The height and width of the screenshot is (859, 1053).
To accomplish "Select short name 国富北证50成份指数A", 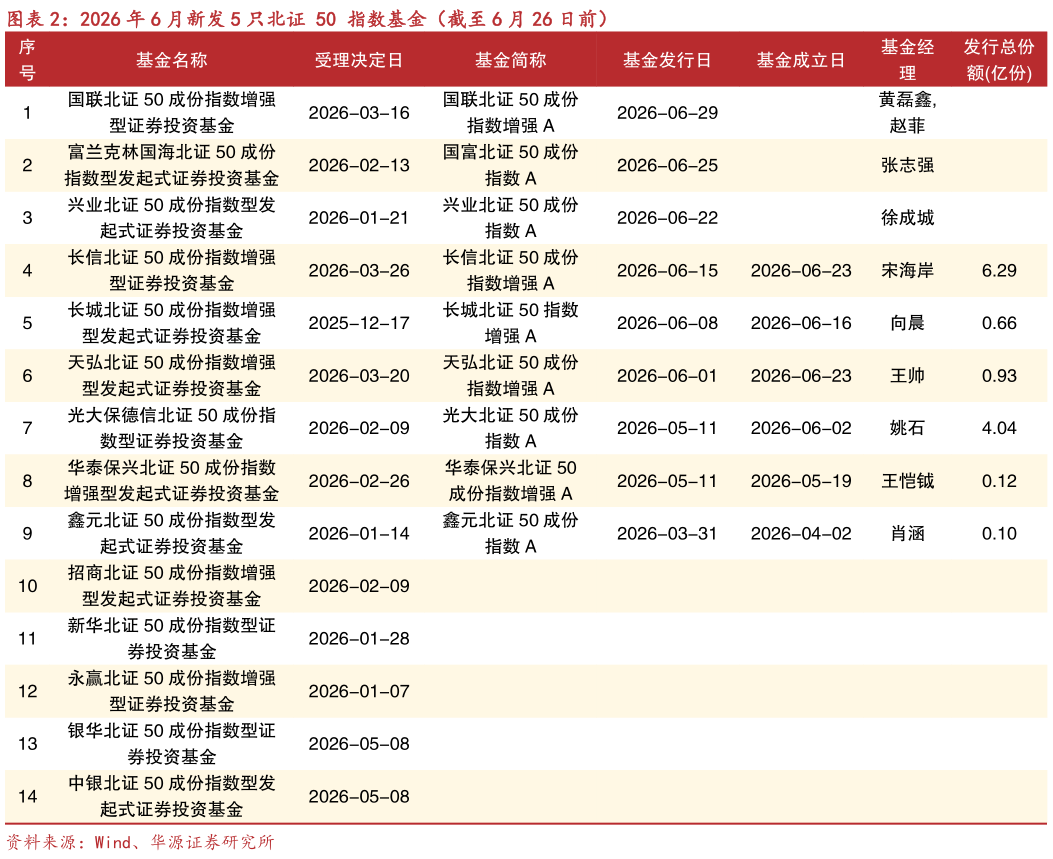I will [x=510, y=165].
